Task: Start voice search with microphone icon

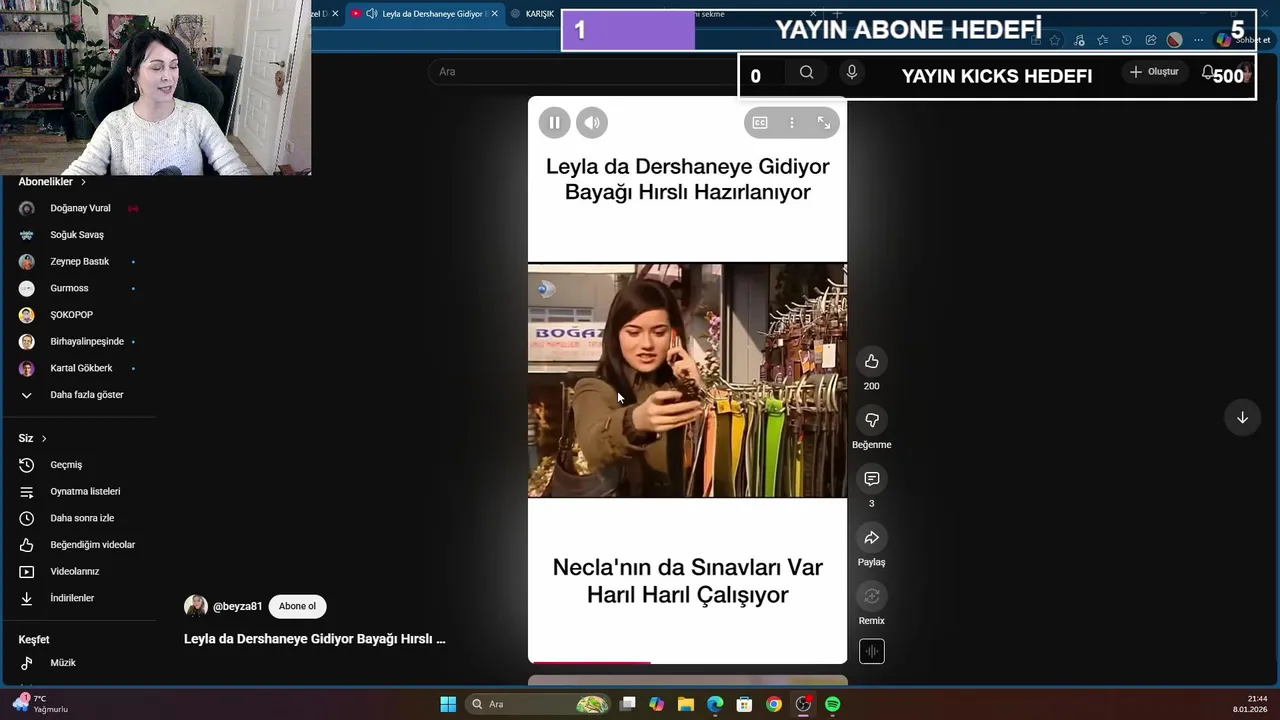Action: tap(852, 72)
